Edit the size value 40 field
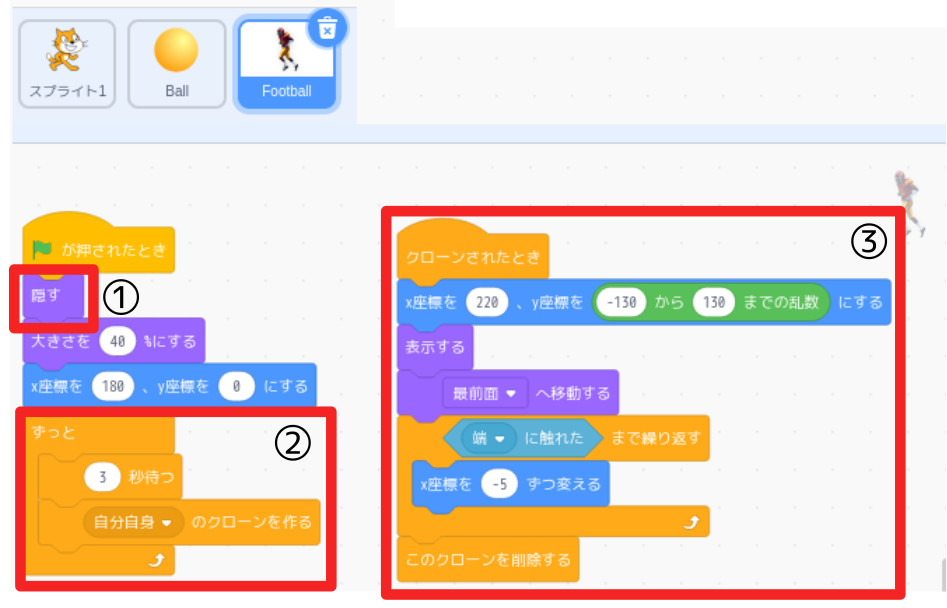 point(117,341)
